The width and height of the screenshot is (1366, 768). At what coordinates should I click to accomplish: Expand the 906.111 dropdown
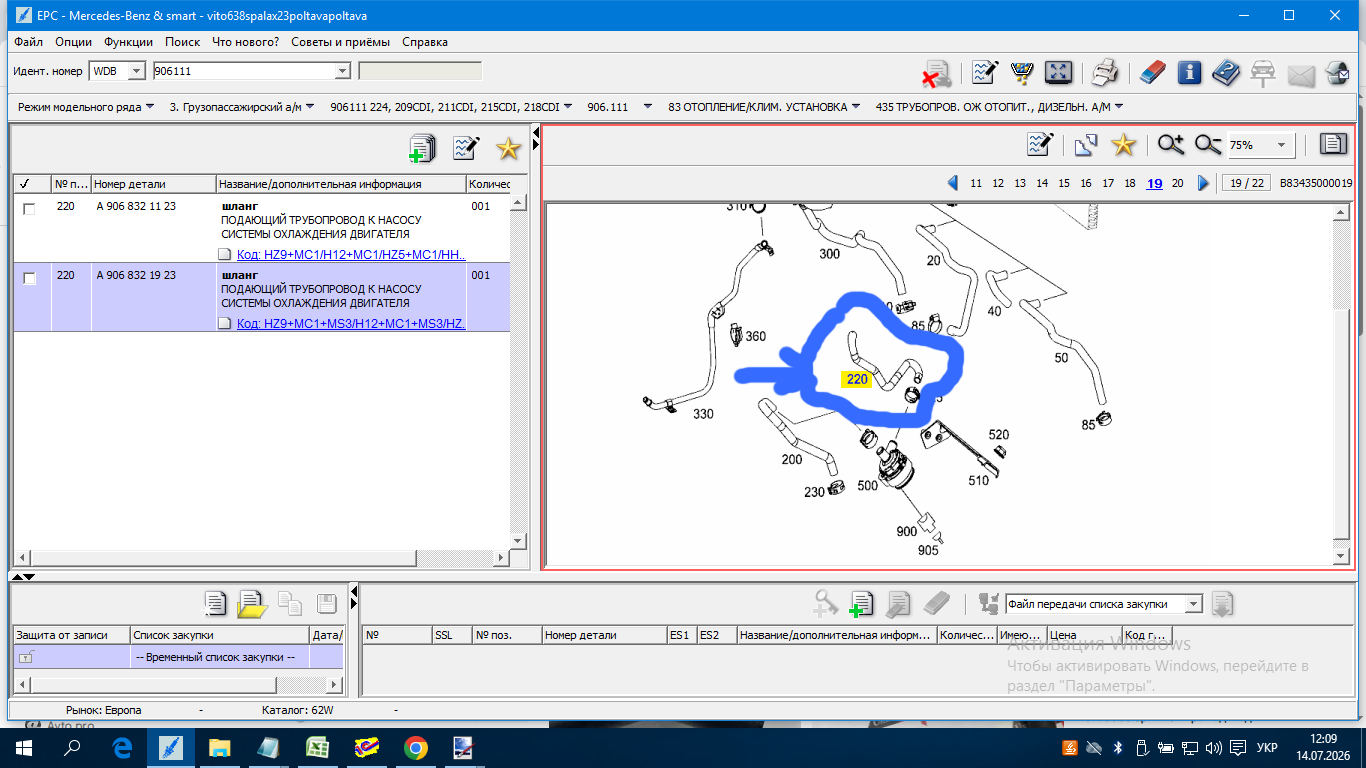(x=648, y=107)
